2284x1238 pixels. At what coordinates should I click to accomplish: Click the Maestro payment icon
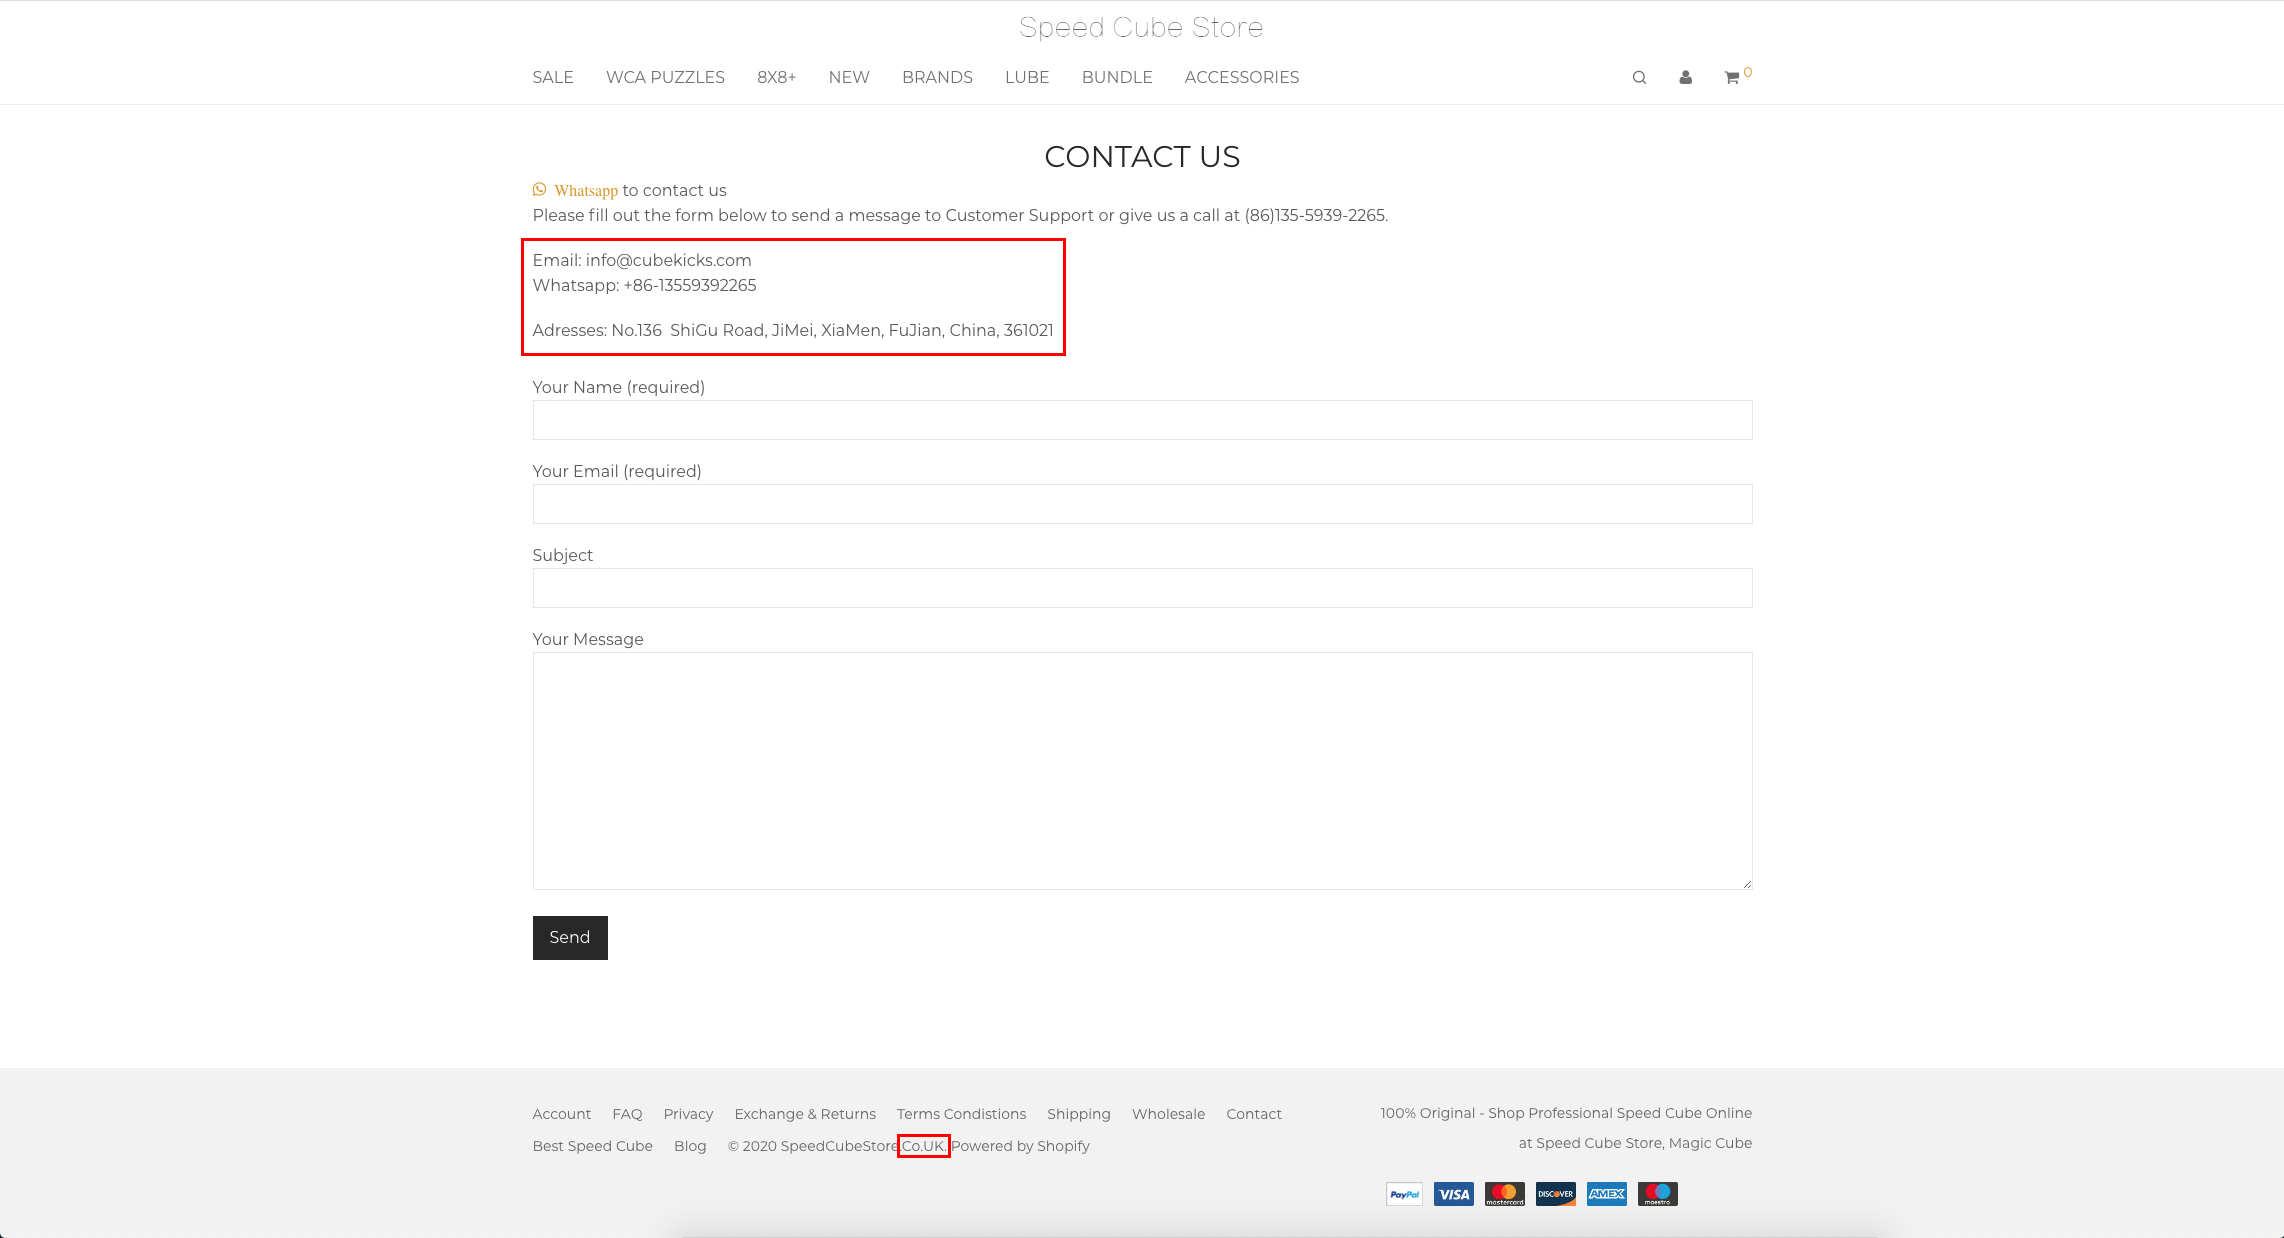1658,1194
